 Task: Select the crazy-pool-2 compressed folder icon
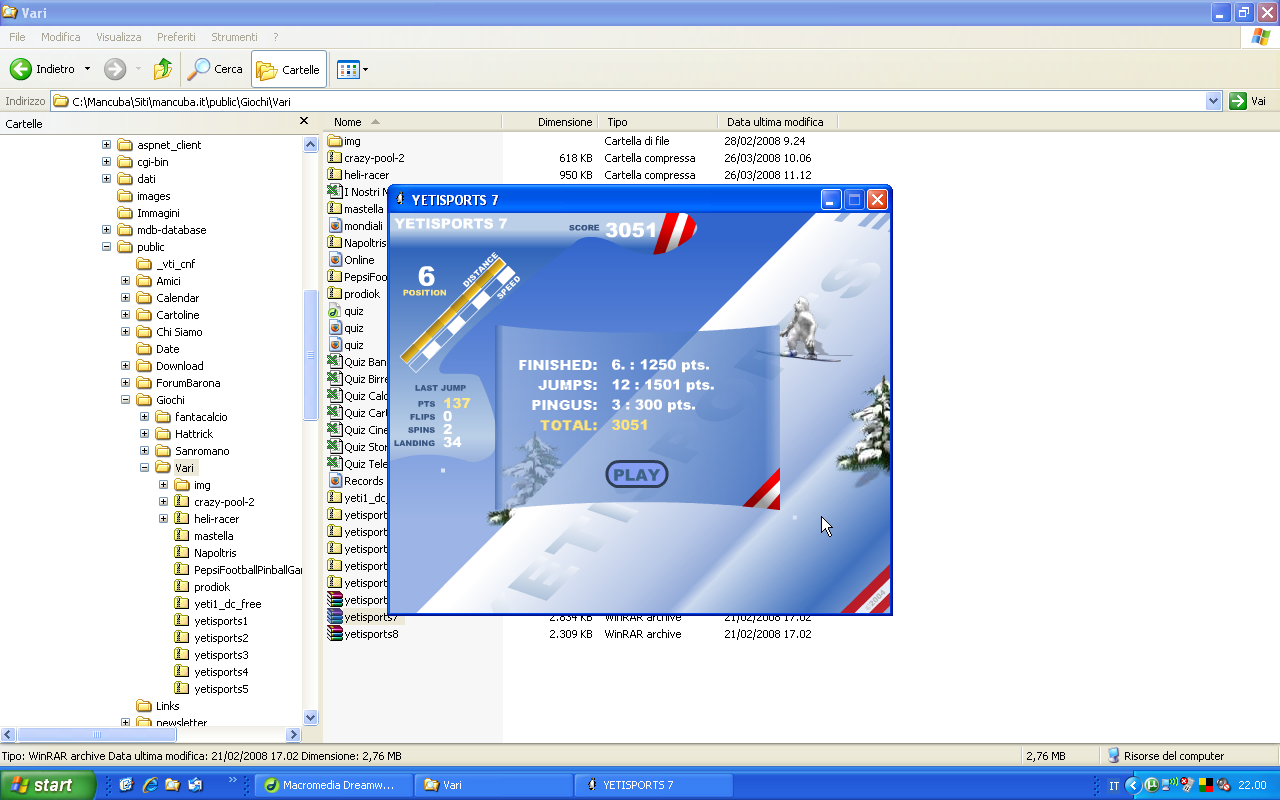(335, 158)
